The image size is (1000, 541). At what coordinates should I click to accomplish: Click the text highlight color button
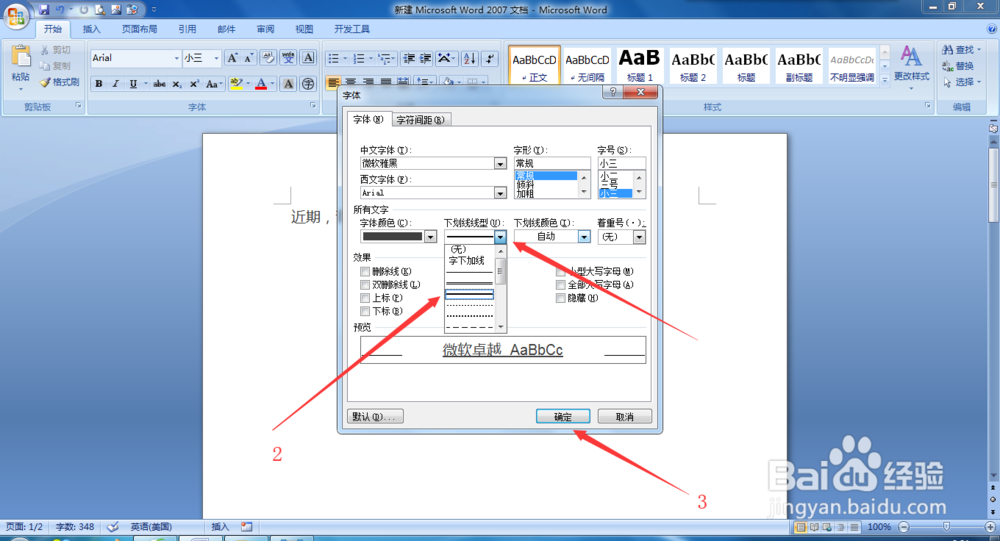click(236, 84)
